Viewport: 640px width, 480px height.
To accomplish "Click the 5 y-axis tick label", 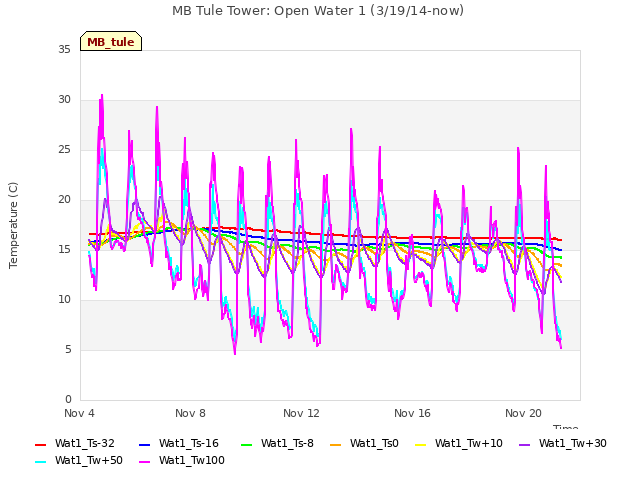I will click(68, 350).
